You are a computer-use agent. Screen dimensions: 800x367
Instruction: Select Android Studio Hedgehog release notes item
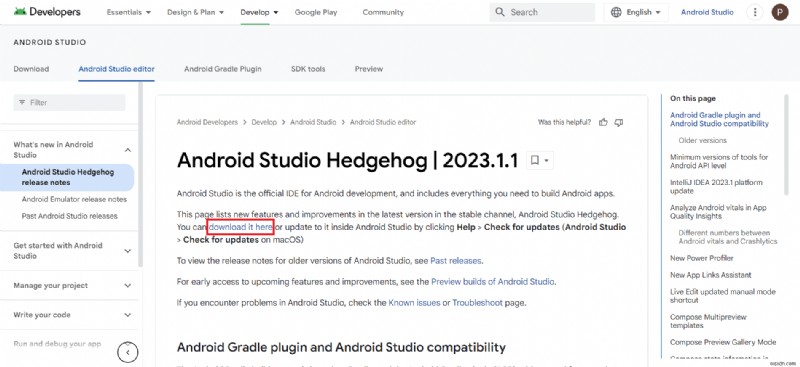[67, 177]
